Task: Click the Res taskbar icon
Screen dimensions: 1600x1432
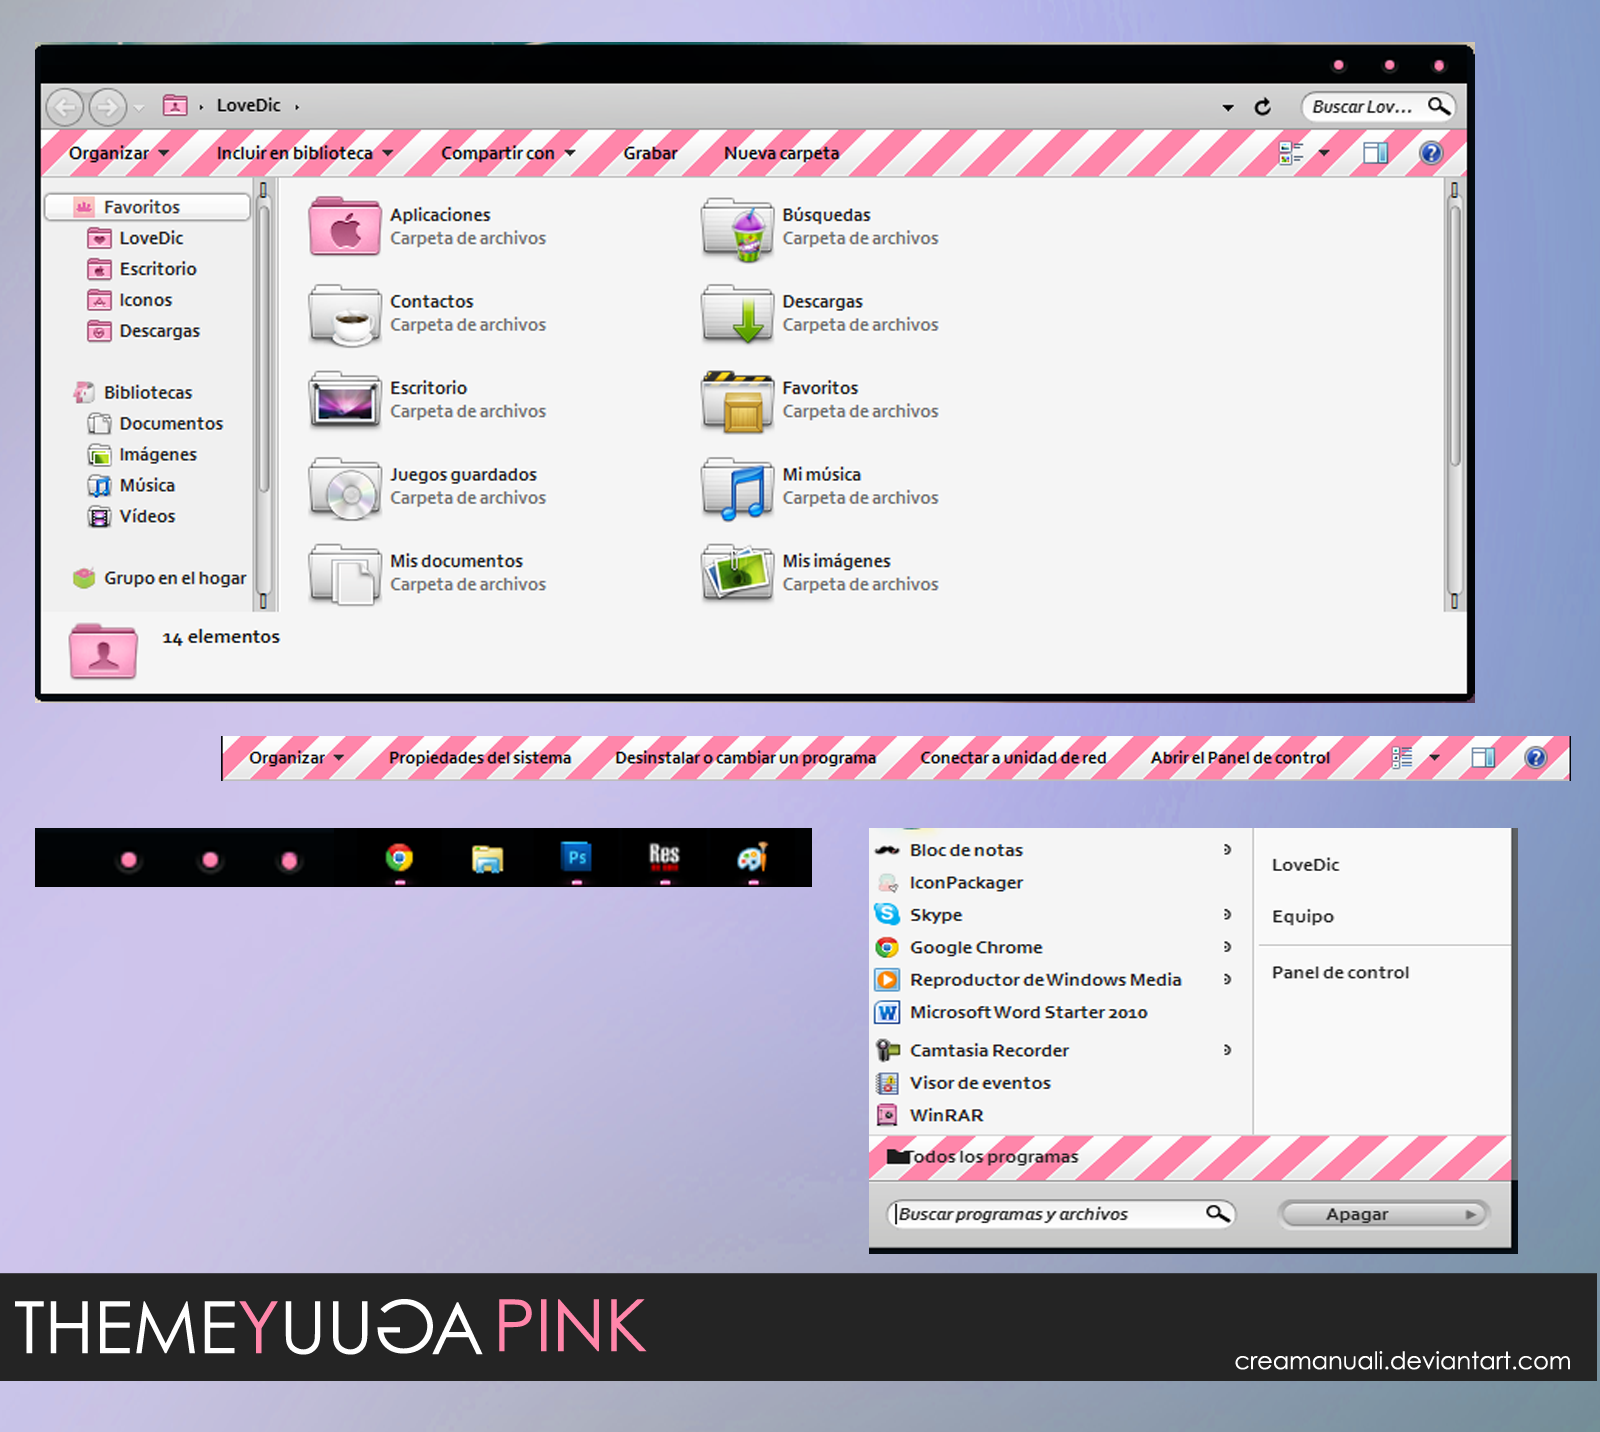Action: 664,856
